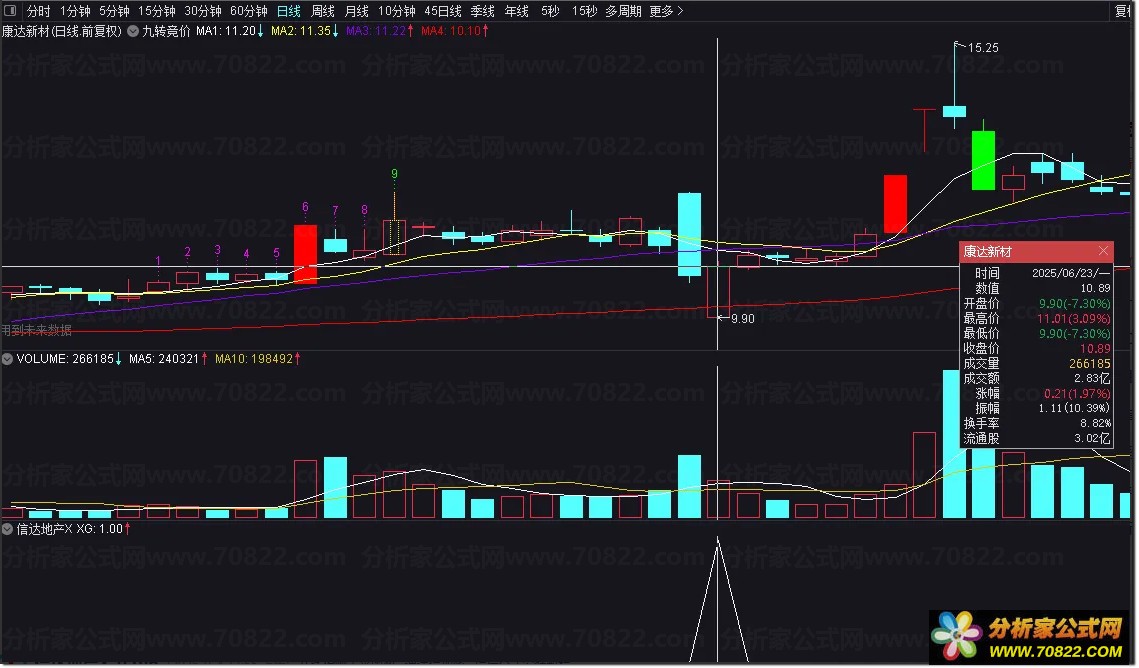Image resolution: width=1139 pixels, height=668 pixels.
Task: Select the 月线 monthly period tab
Action: tap(357, 11)
